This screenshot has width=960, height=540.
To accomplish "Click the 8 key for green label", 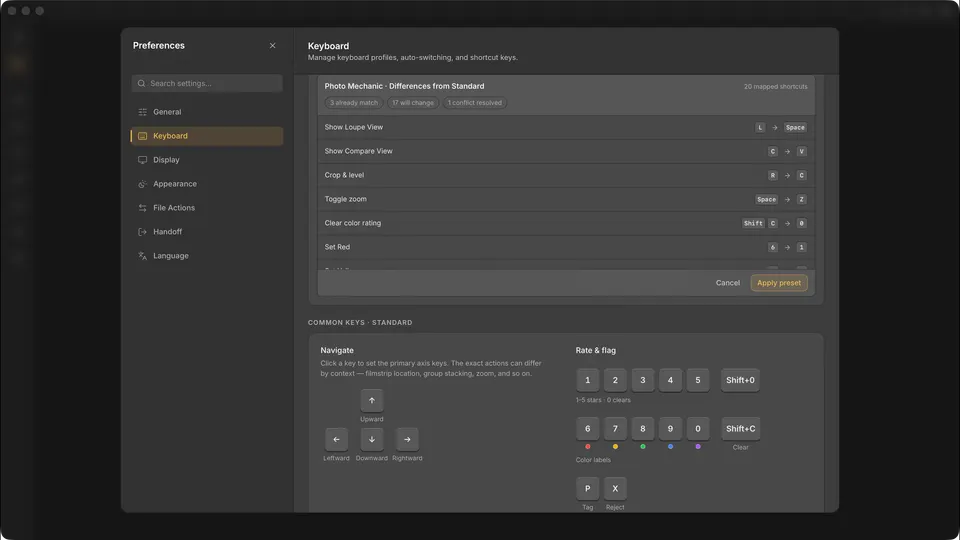I will [643, 429].
